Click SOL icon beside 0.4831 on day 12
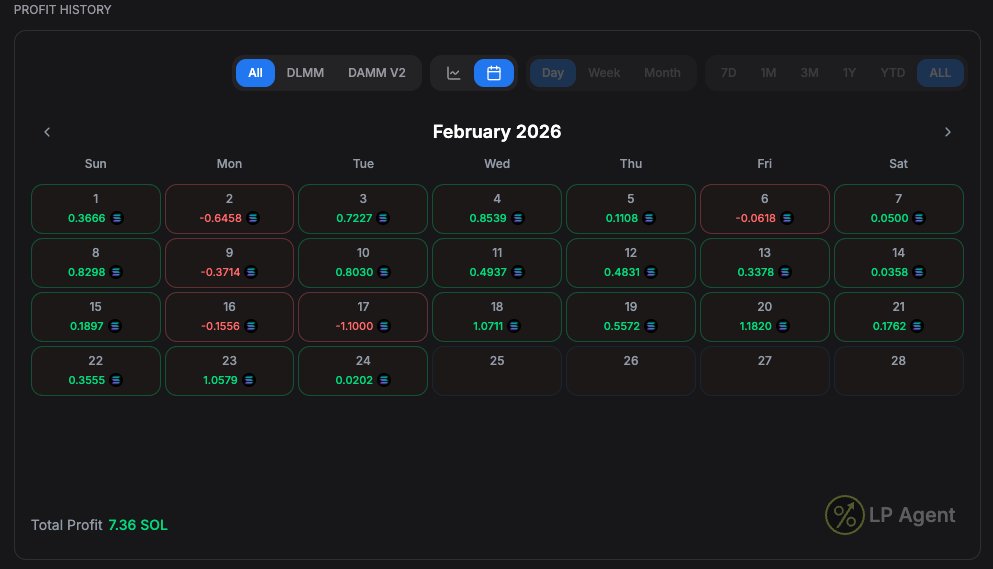Screen dimensions: 993x569 coord(651,272)
